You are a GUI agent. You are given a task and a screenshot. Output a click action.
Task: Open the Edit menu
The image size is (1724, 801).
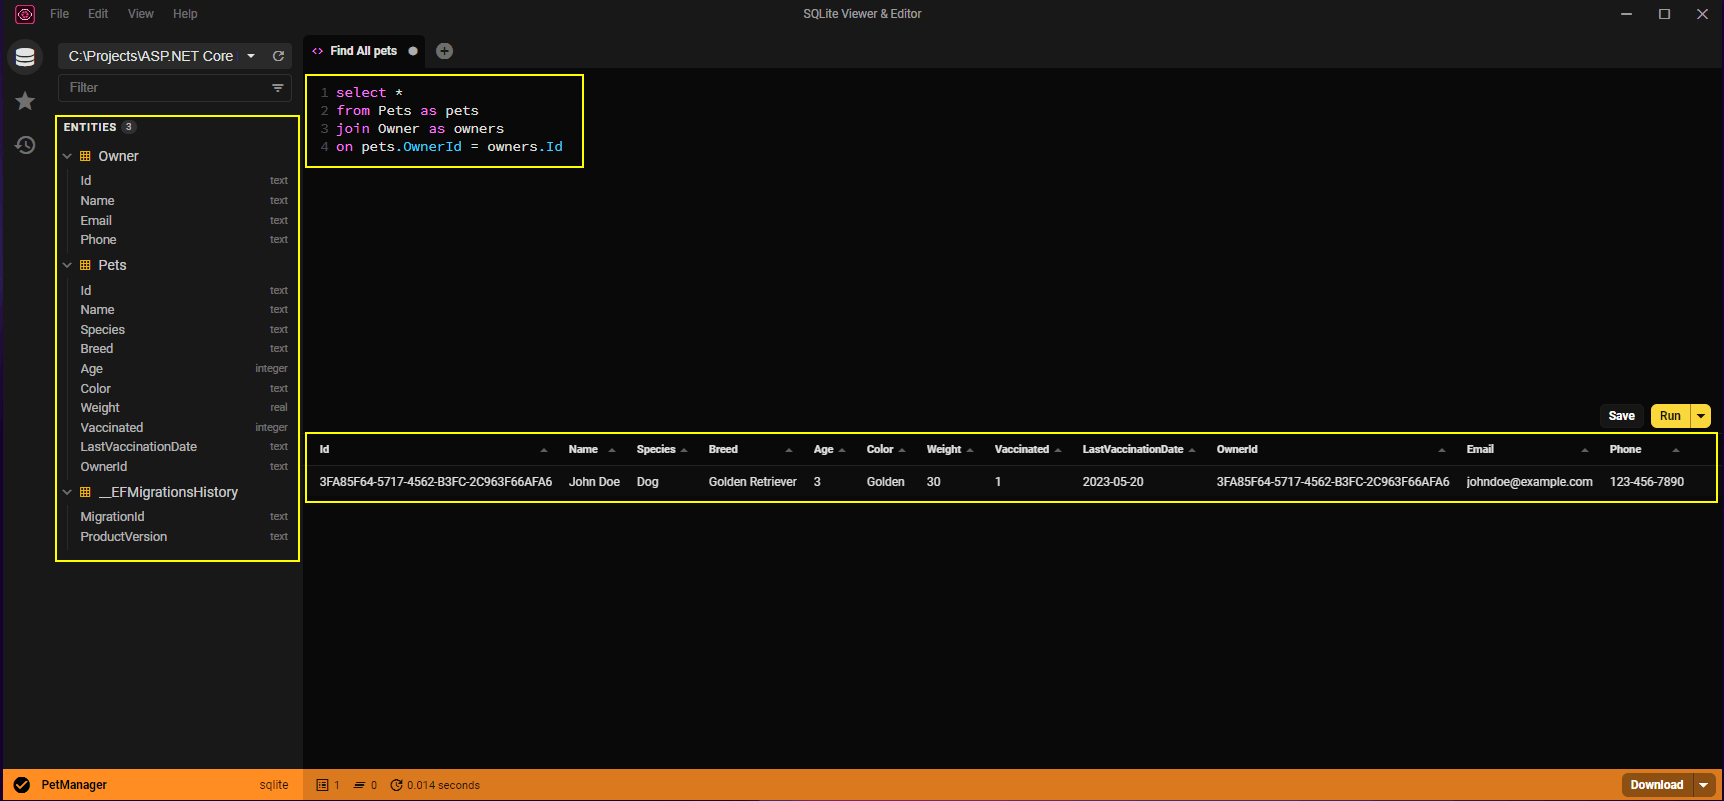click(98, 14)
